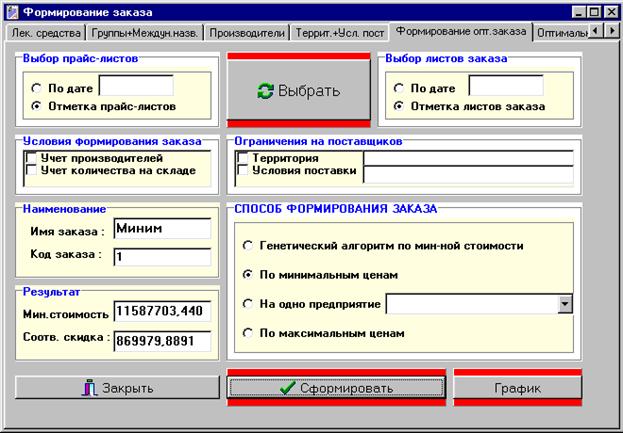Click the application icon in the title bar
This screenshot has width=623, height=433.
coord(12,12)
